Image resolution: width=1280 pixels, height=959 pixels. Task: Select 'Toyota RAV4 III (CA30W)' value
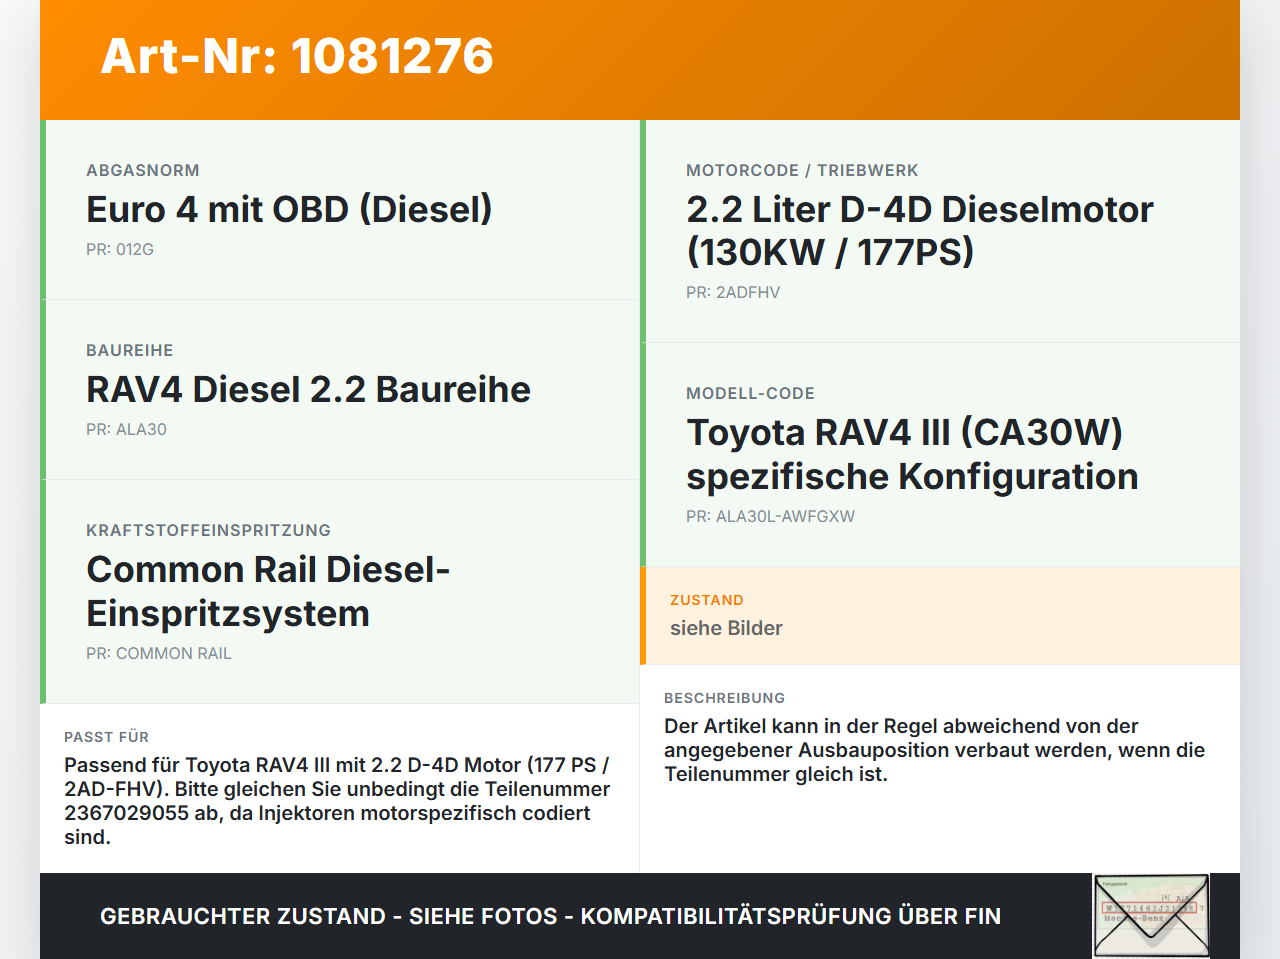tap(912, 454)
